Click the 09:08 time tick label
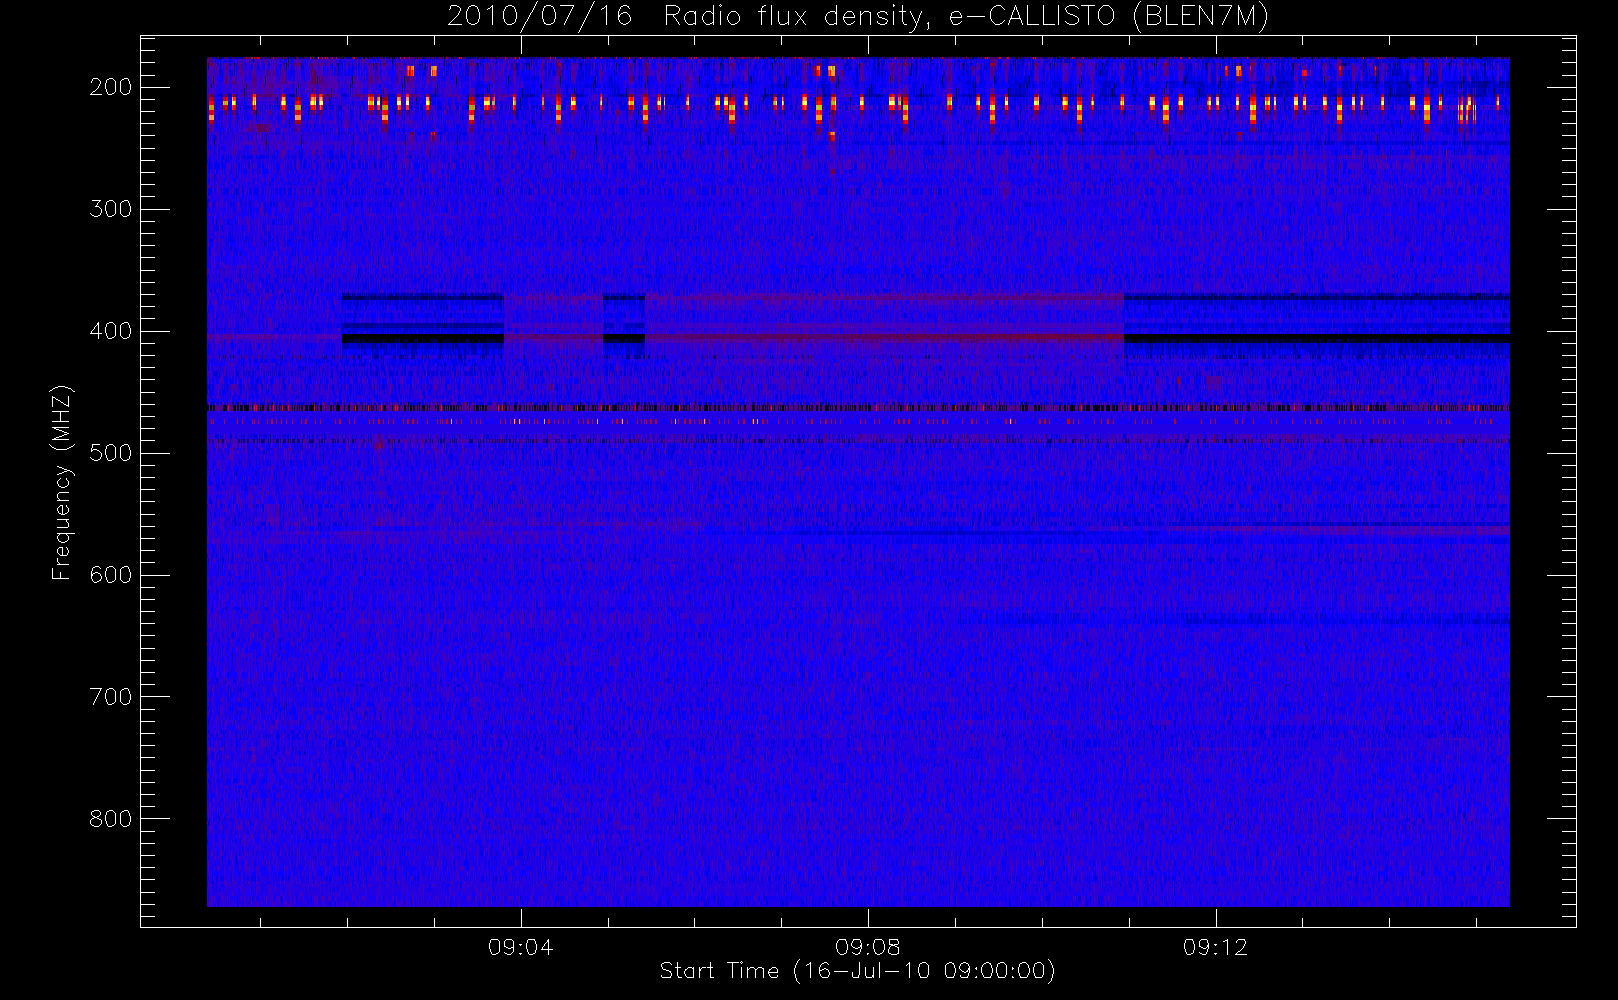 (x=868, y=947)
